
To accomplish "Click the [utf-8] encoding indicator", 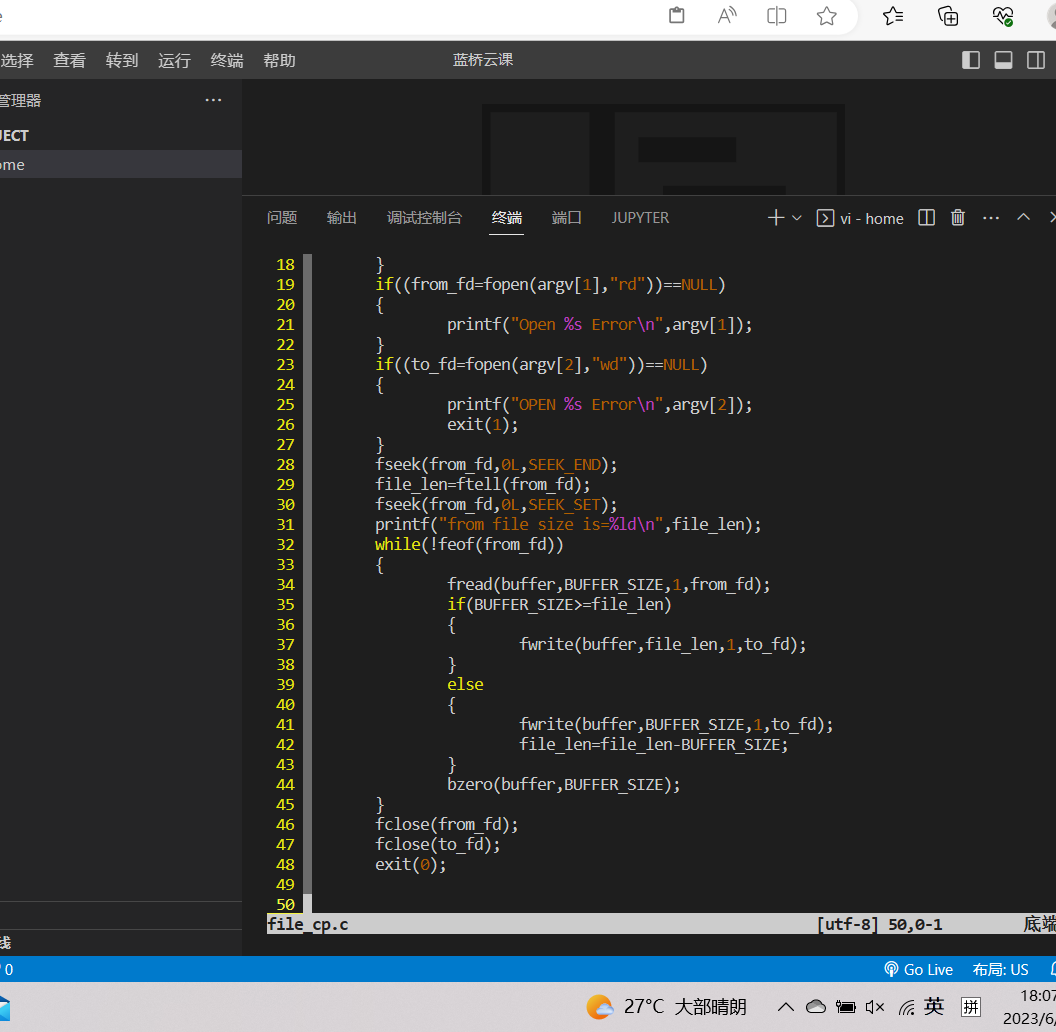I will pyautogui.click(x=848, y=924).
